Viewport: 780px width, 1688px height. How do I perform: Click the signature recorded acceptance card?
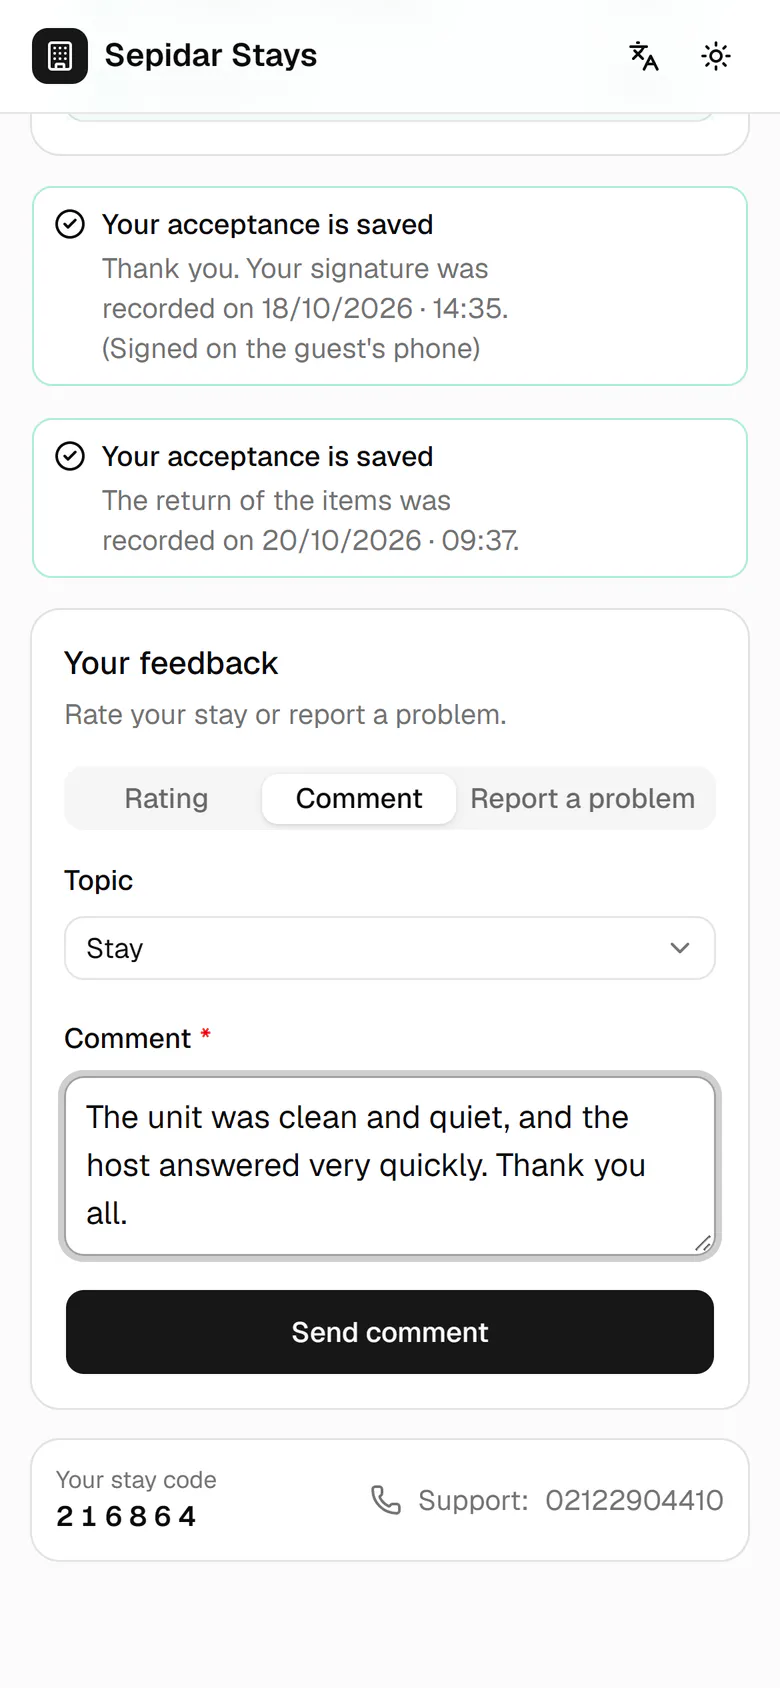[390, 286]
